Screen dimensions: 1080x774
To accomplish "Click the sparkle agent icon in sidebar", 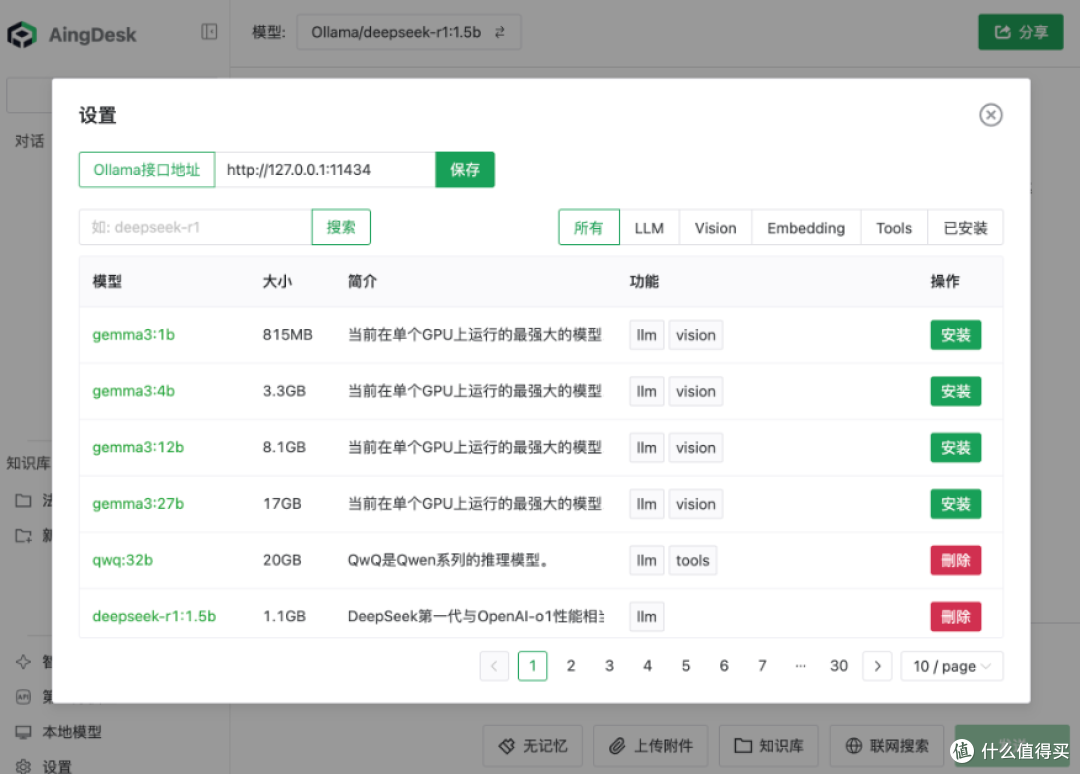I will tap(23, 662).
